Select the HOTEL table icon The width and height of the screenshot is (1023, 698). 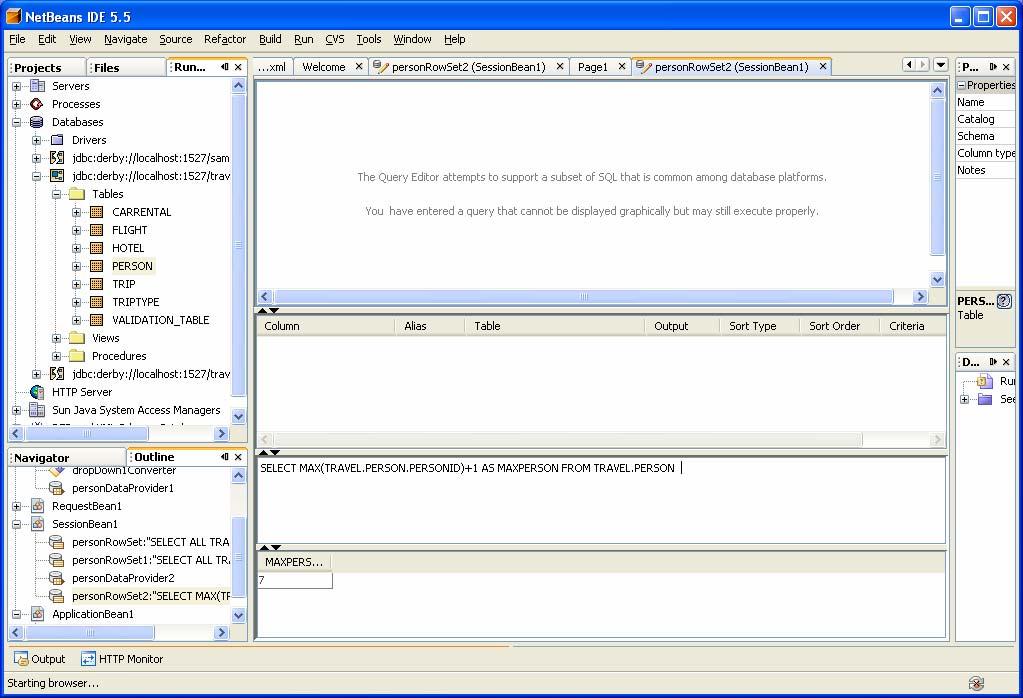tap(97, 248)
